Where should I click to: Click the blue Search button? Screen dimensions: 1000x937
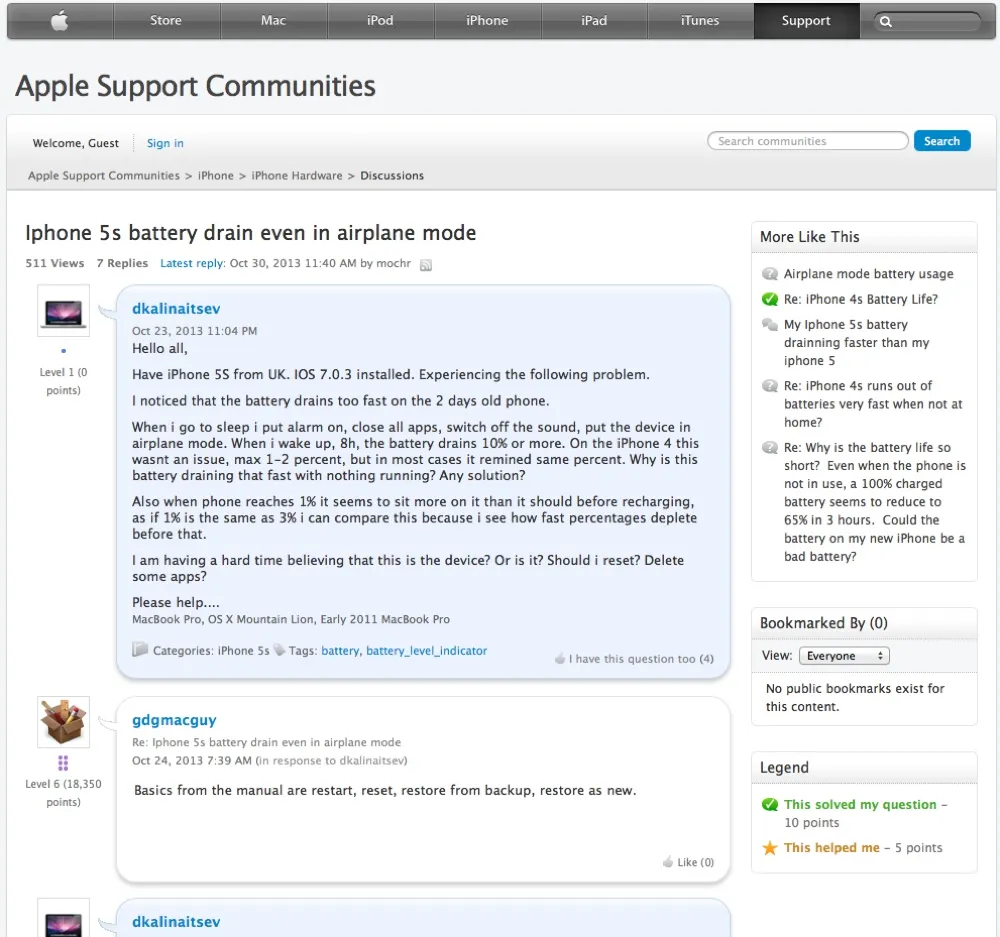click(x=942, y=141)
